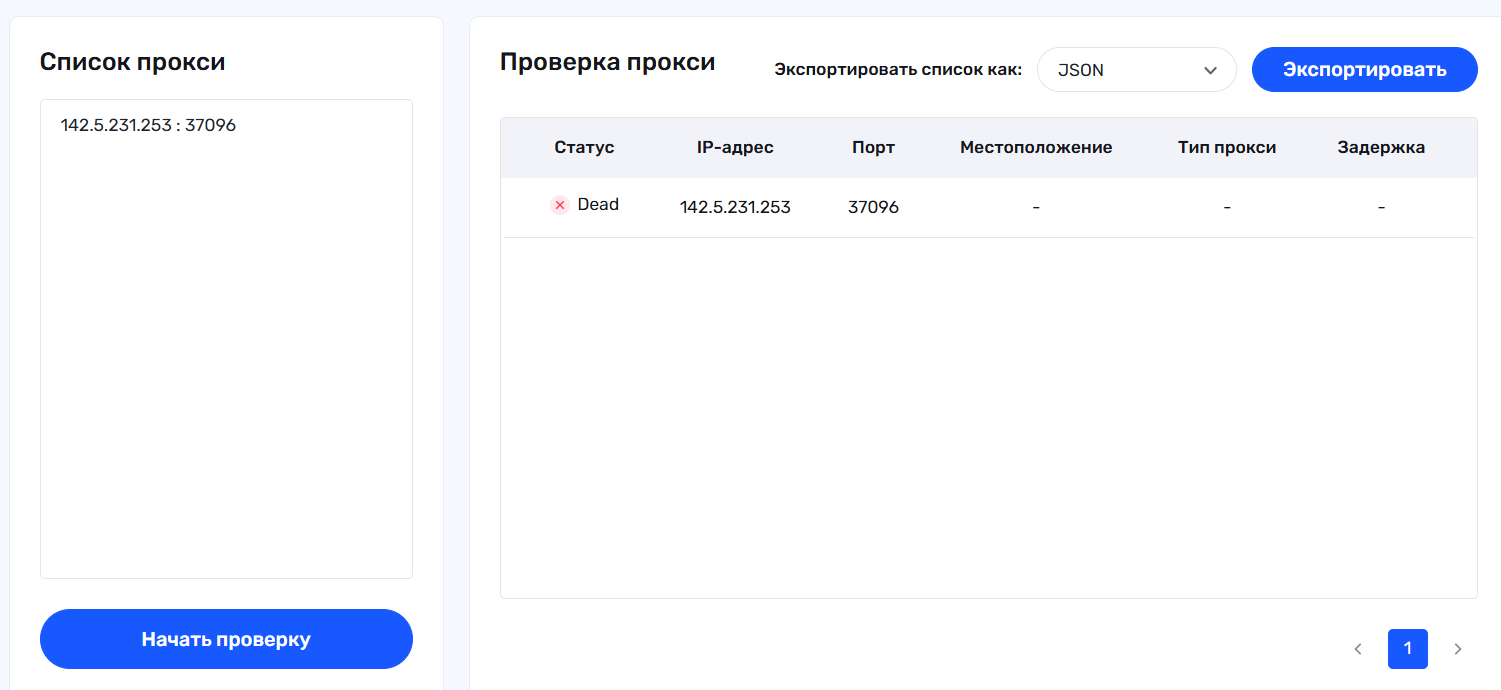The image size is (1501, 690).
Task: Click the IP-адрес column header
Action: click(x=735, y=148)
